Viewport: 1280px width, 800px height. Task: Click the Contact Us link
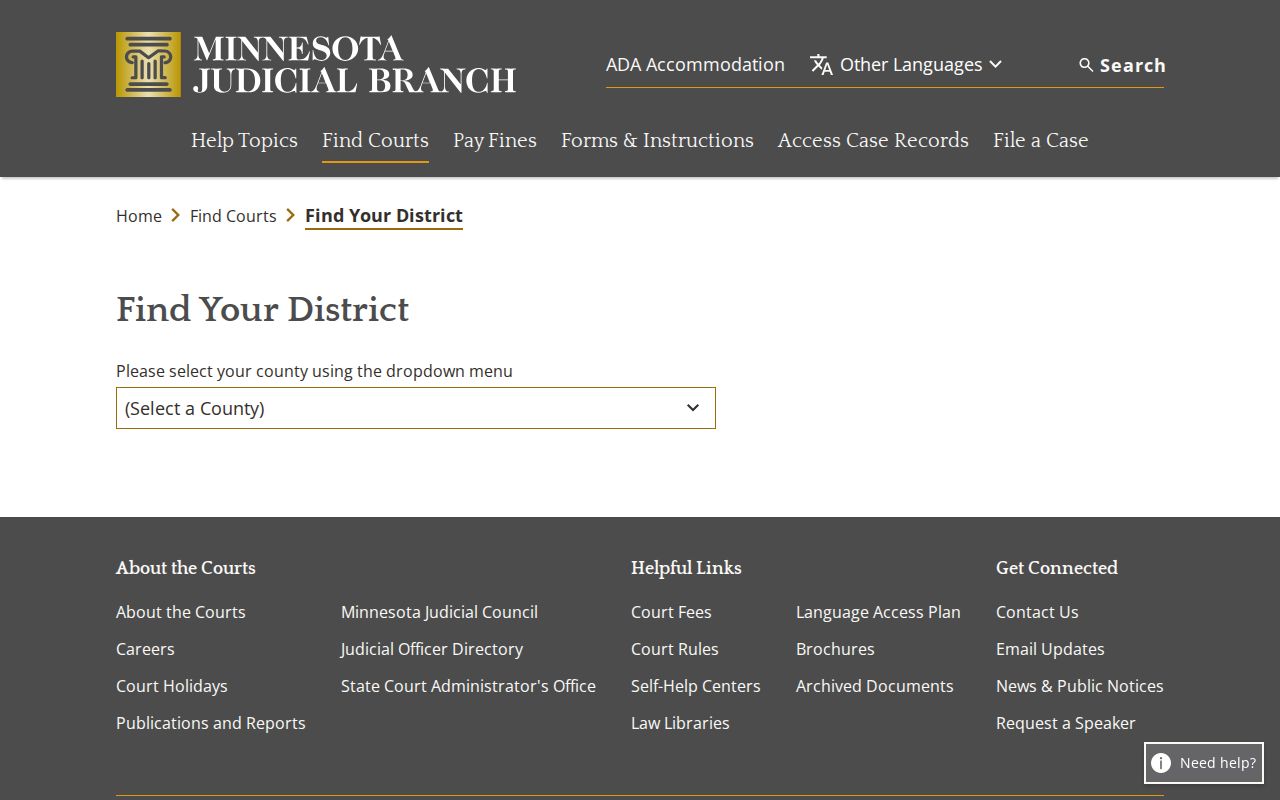[1037, 612]
